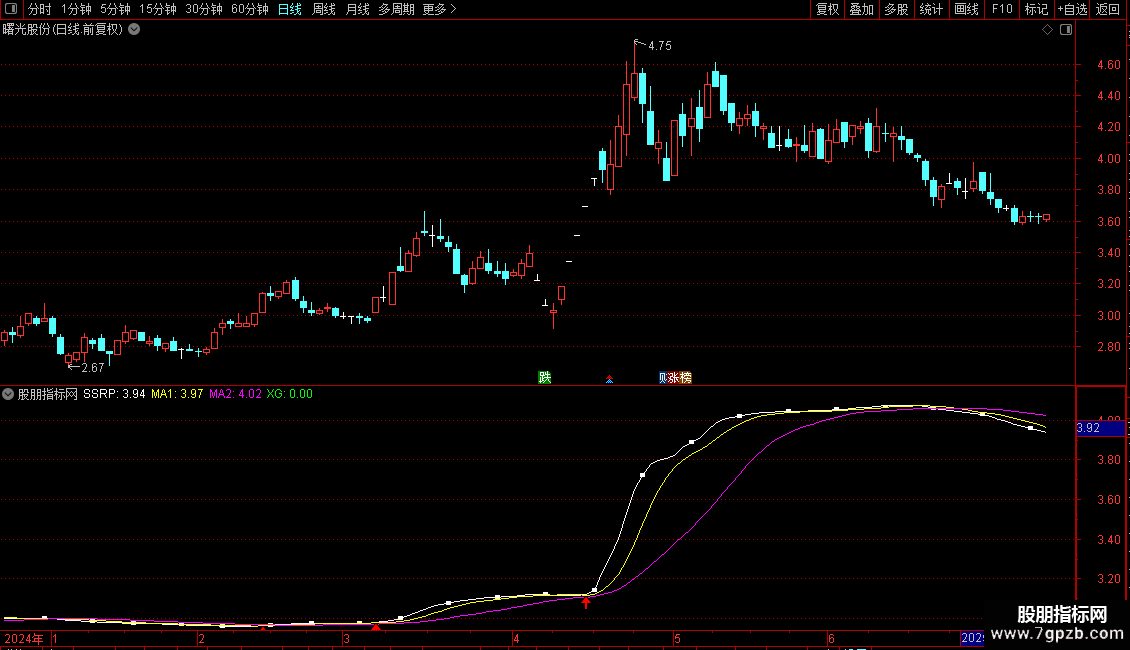Click the 标记 mark button
This screenshot has height=650, width=1130.
tap(1036, 9)
